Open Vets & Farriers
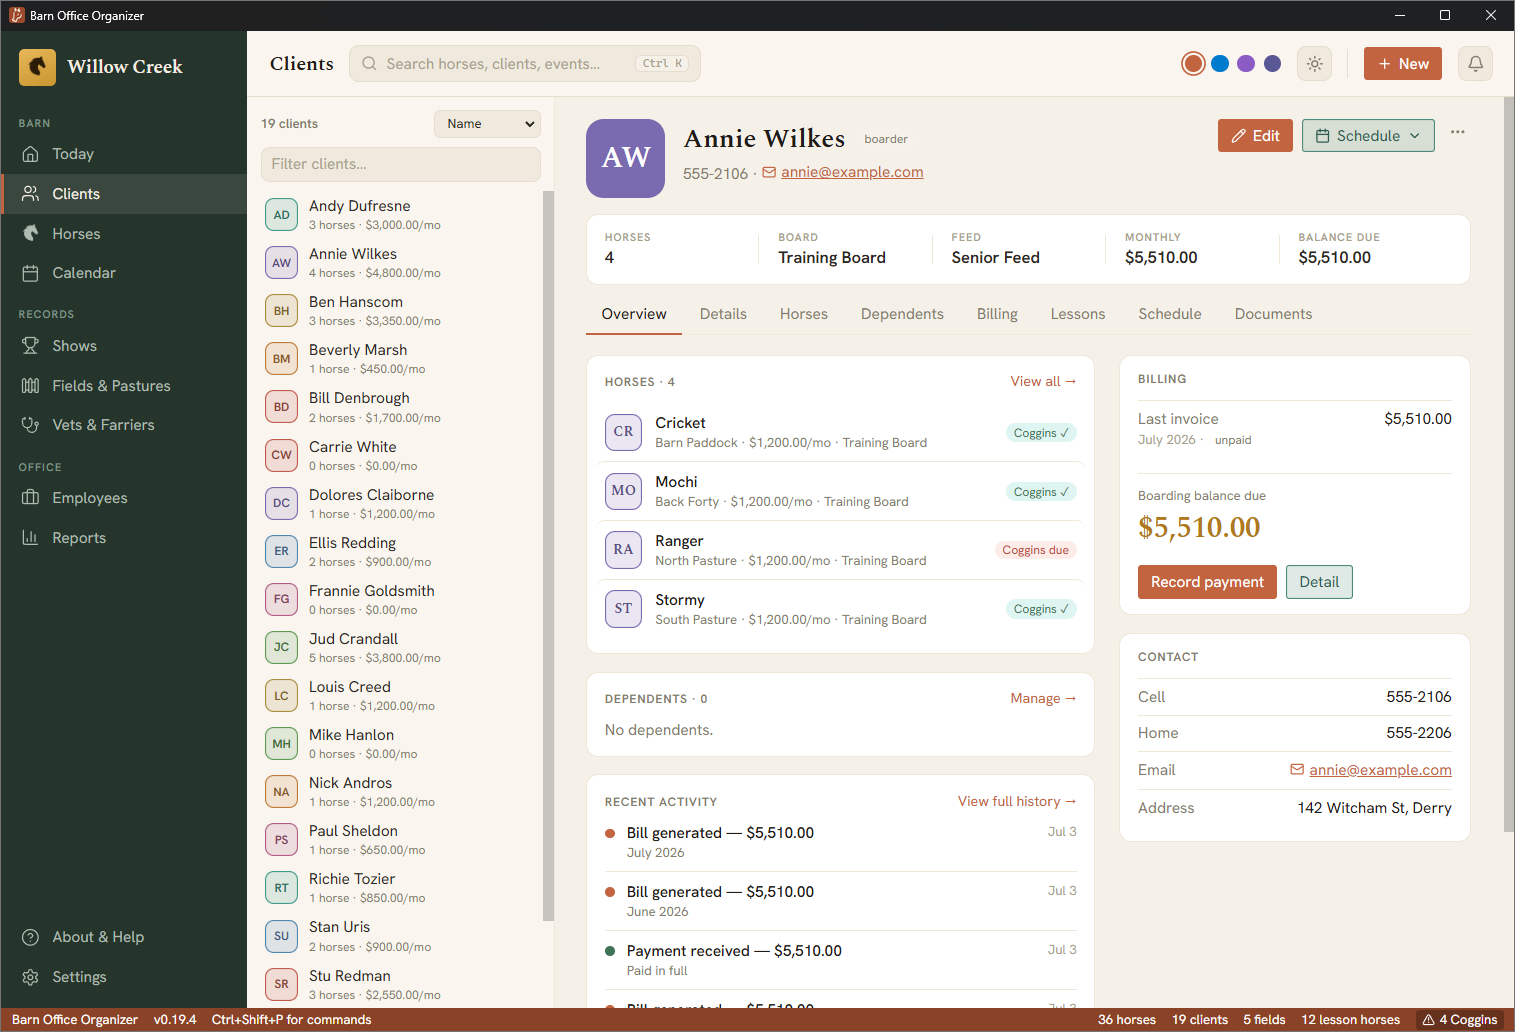This screenshot has height=1032, width=1515. pyautogui.click(x=123, y=425)
